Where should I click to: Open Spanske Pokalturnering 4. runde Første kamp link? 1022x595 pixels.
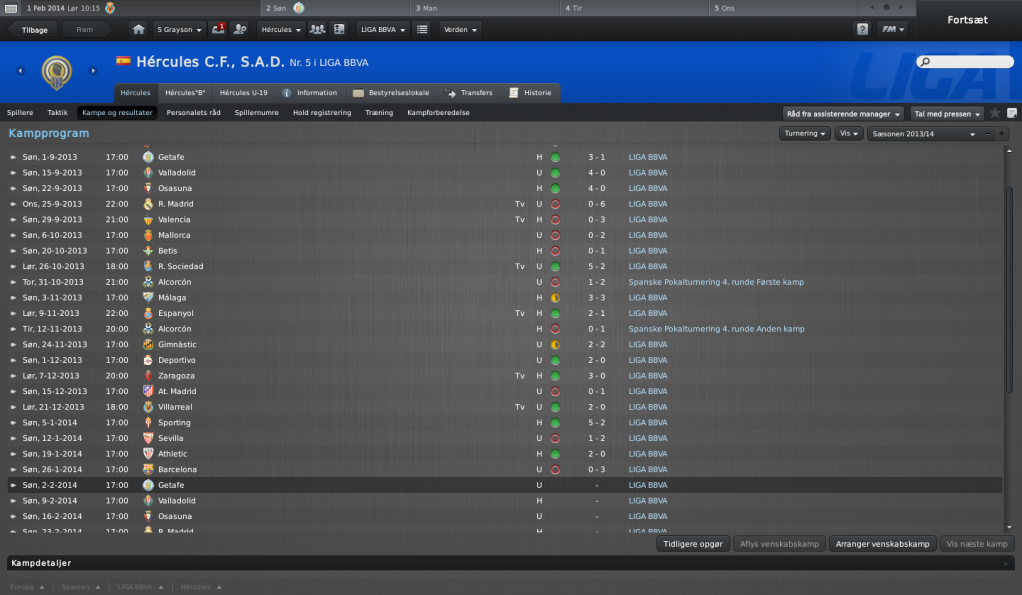716,282
